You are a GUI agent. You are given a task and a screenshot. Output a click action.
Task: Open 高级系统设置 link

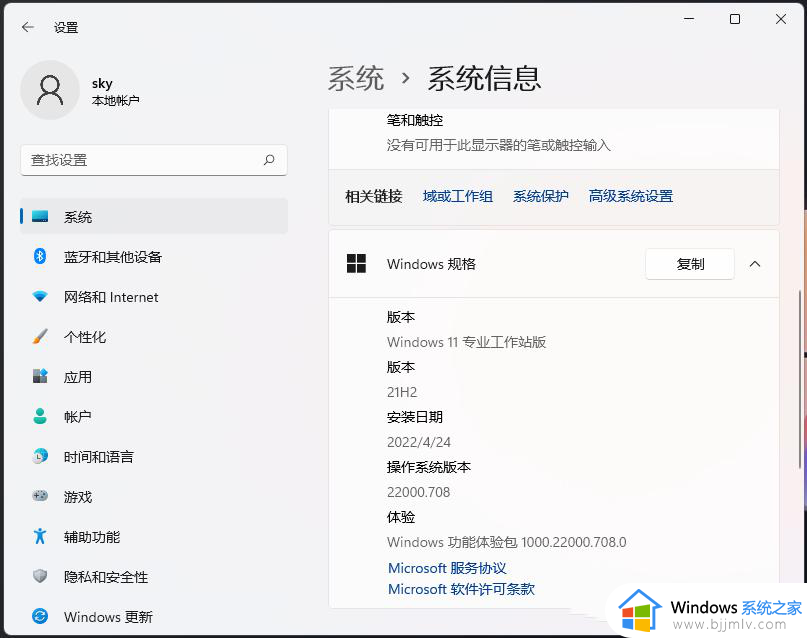630,196
